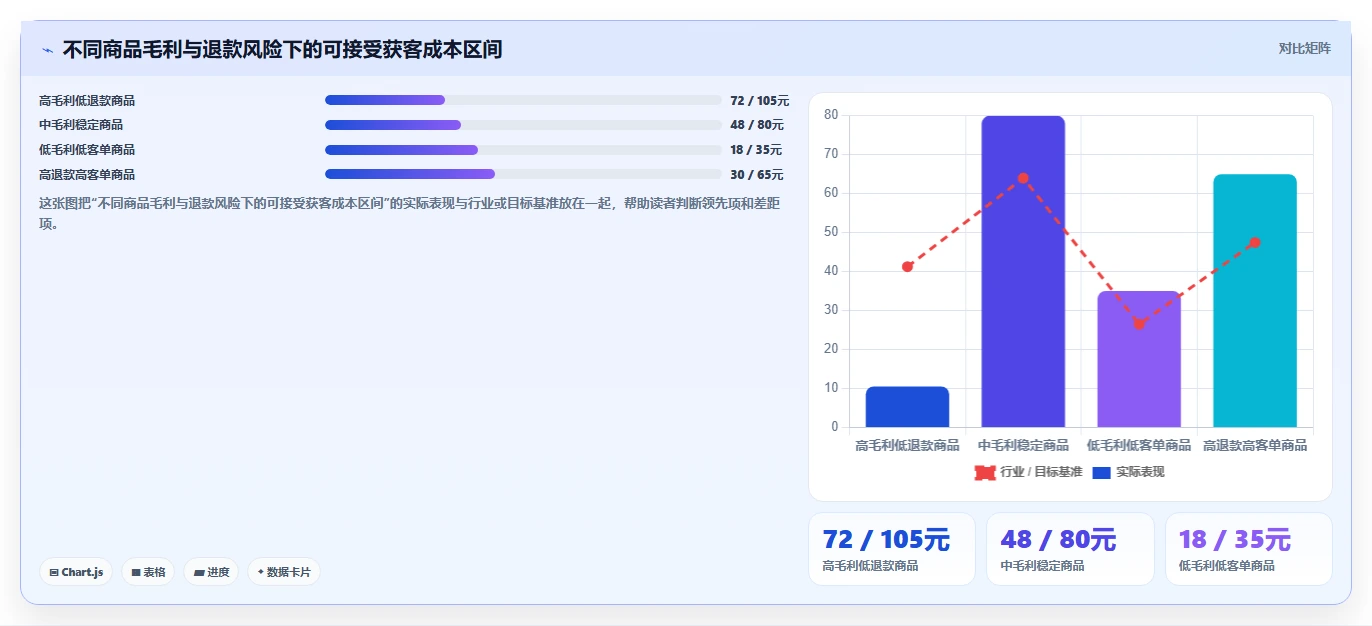Click the 对比矩阵 label in the header

(1304, 48)
